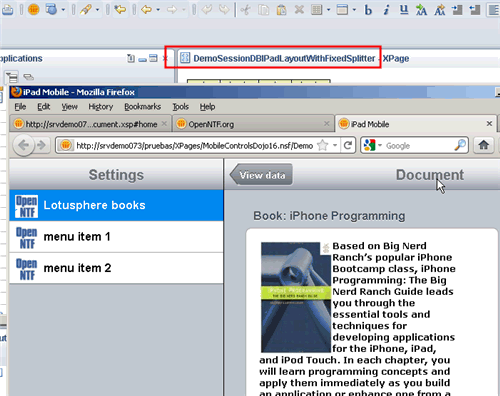This screenshot has height=396, width=500.
Task: Open the Firefox File menu
Action: point(20,107)
